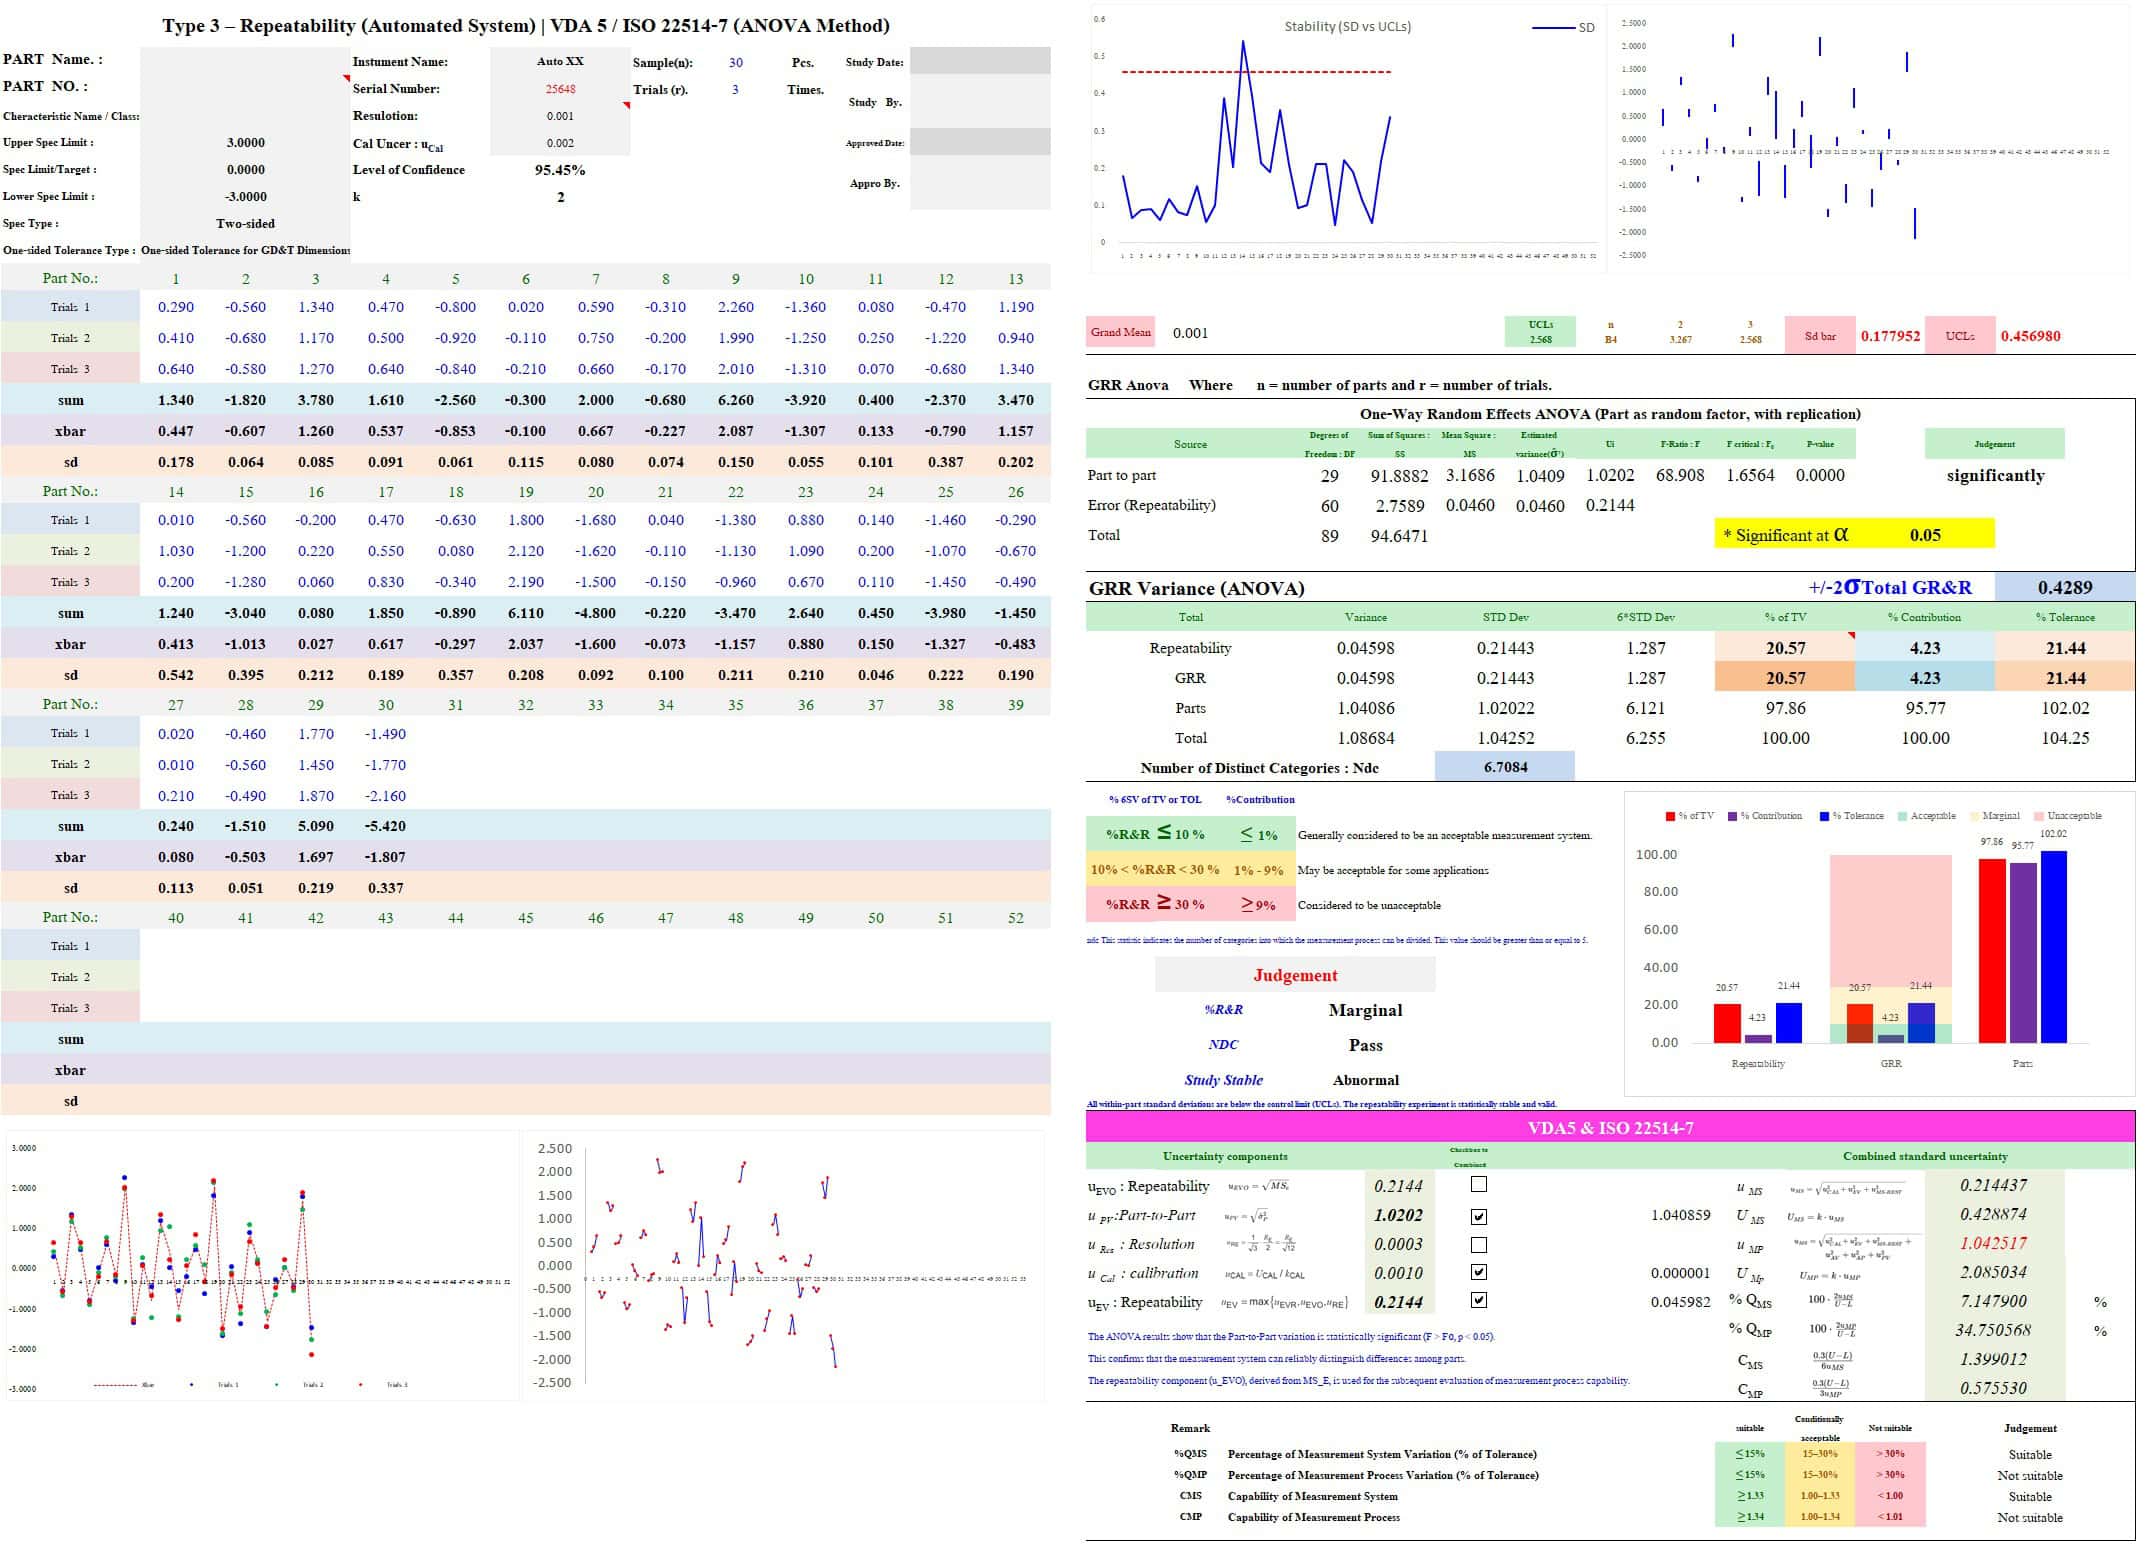The image size is (2150, 1555).
Task: Click comment indicator on Resolution value cell
Action: coord(626,106)
